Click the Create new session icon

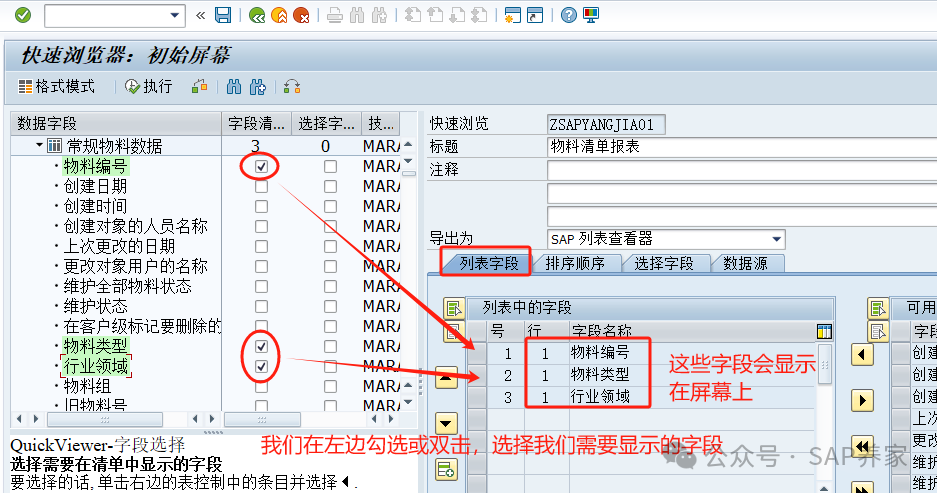click(512, 15)
